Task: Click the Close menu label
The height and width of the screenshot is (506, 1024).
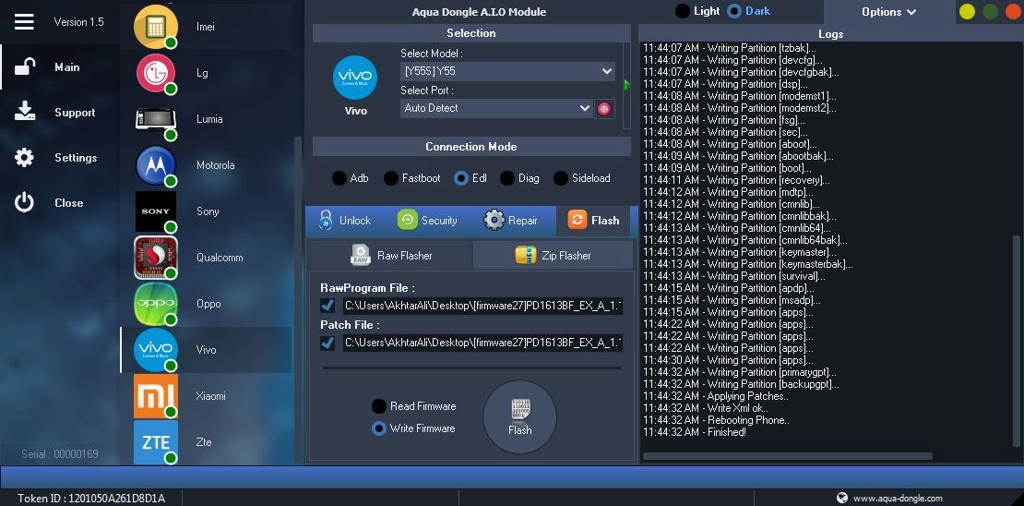Action: [x=69, y=203]
